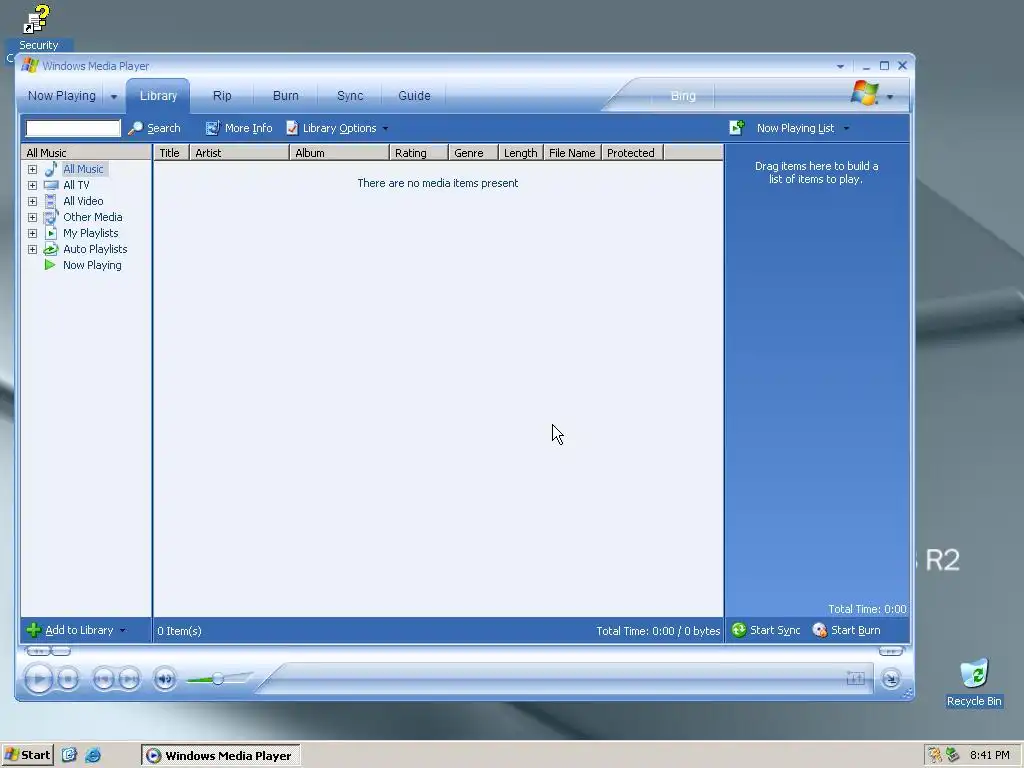Switch to the Rip tab
This screenshot has width=1024, height=768.
(x=222, y=96)
